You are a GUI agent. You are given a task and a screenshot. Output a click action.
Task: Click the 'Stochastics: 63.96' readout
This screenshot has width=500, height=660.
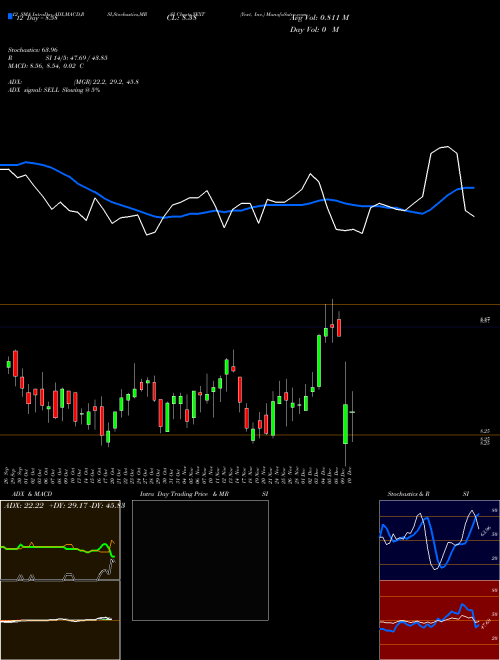click(x=32, y=50)
